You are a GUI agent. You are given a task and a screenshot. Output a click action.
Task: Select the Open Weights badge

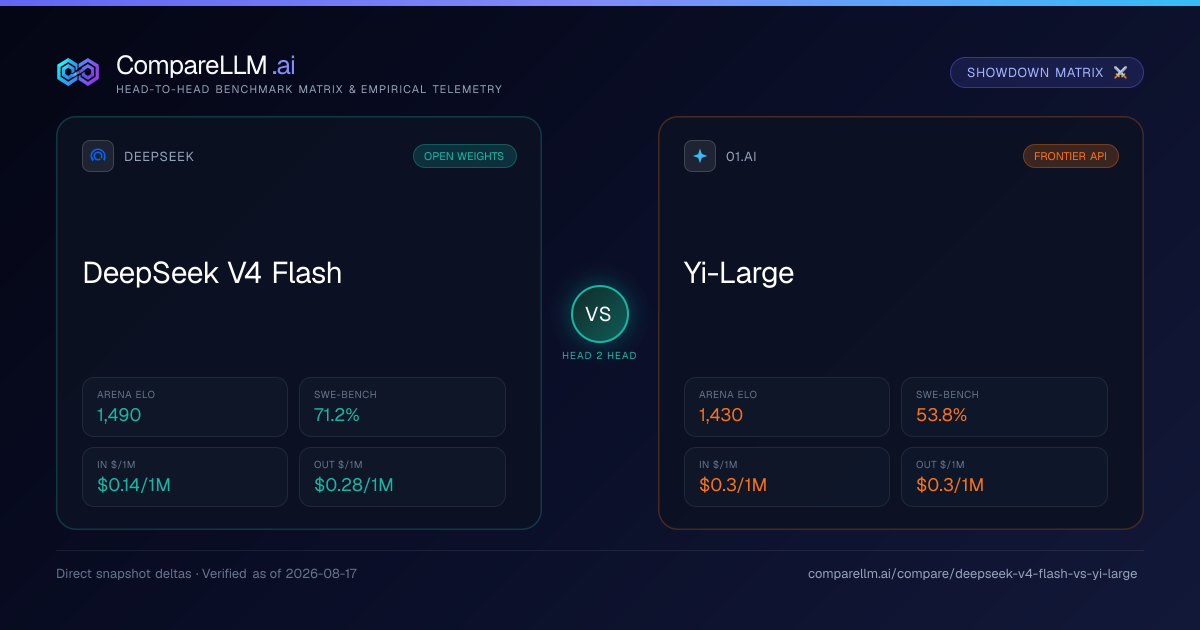tap(465, 156)
